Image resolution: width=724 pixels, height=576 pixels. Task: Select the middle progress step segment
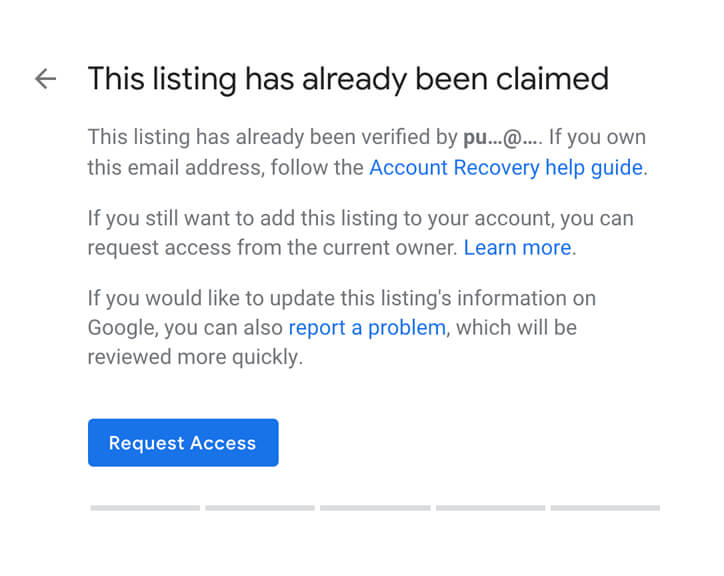375,508
